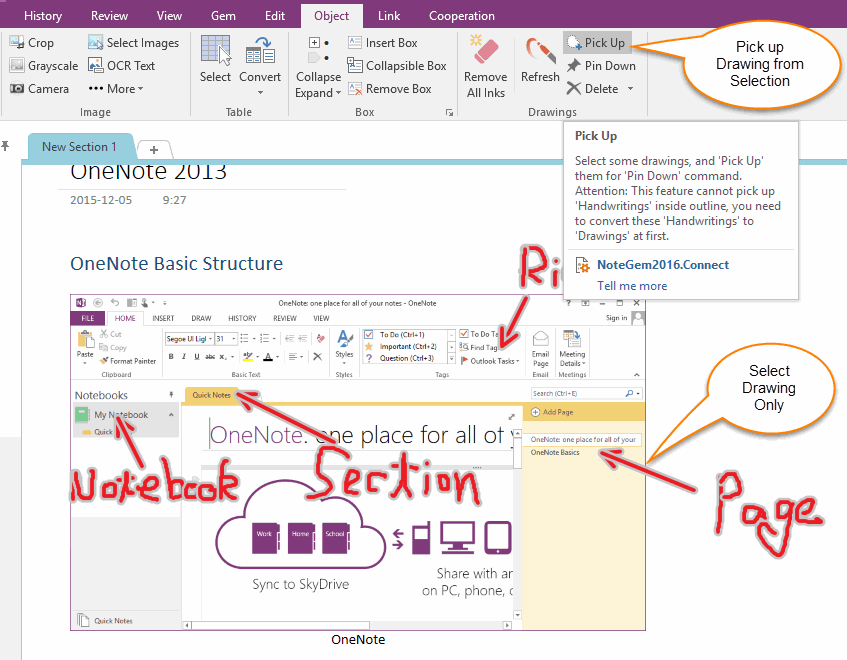Click the Crop image tool
Viewport: 847px width, 660px height.
(32, 43)
